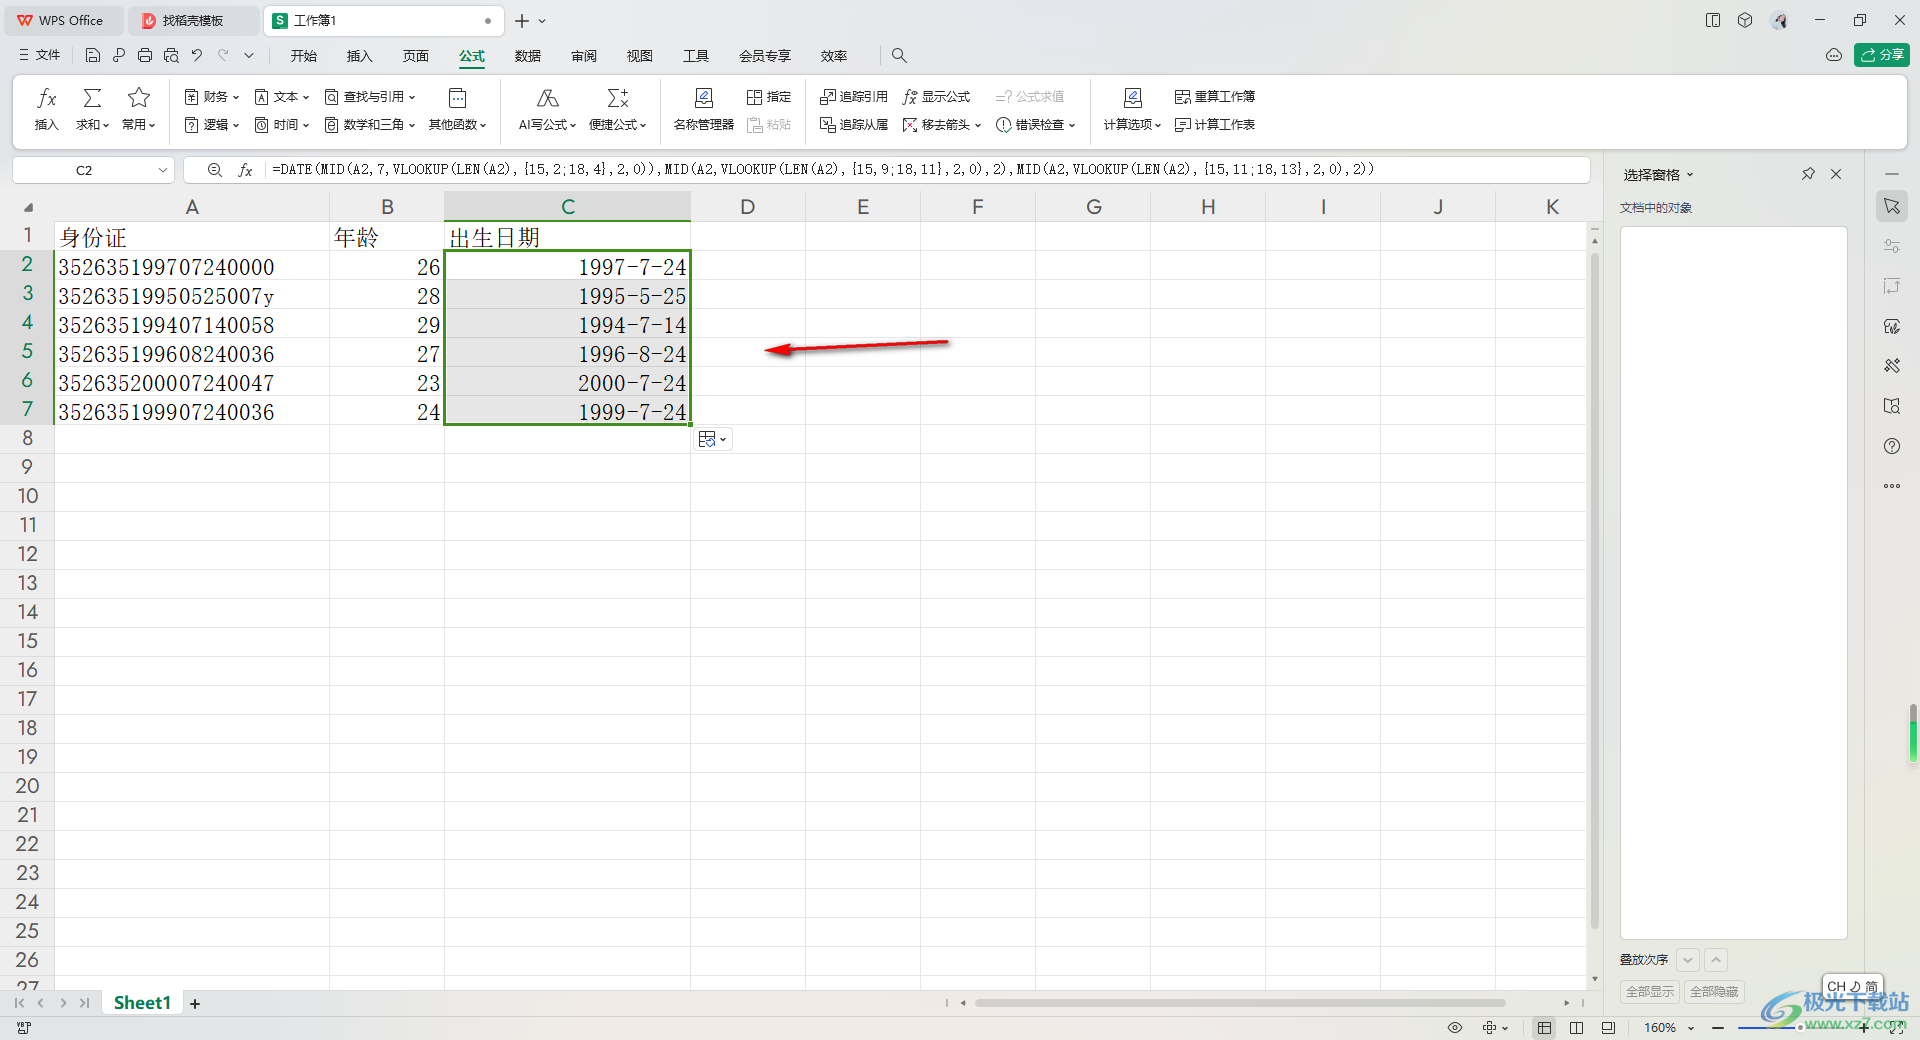This screenshot has height=1040, width=1920.
Task: Click the horizontal scrollbar
Action: [x=1240, y=1003]
